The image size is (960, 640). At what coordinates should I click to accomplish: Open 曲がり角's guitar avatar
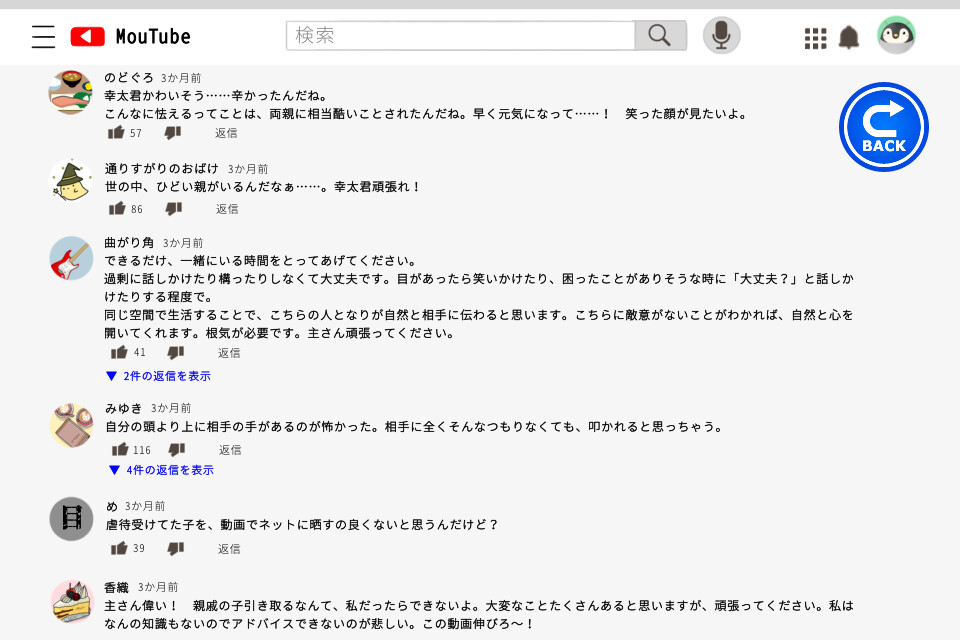(x=71, y=258)
